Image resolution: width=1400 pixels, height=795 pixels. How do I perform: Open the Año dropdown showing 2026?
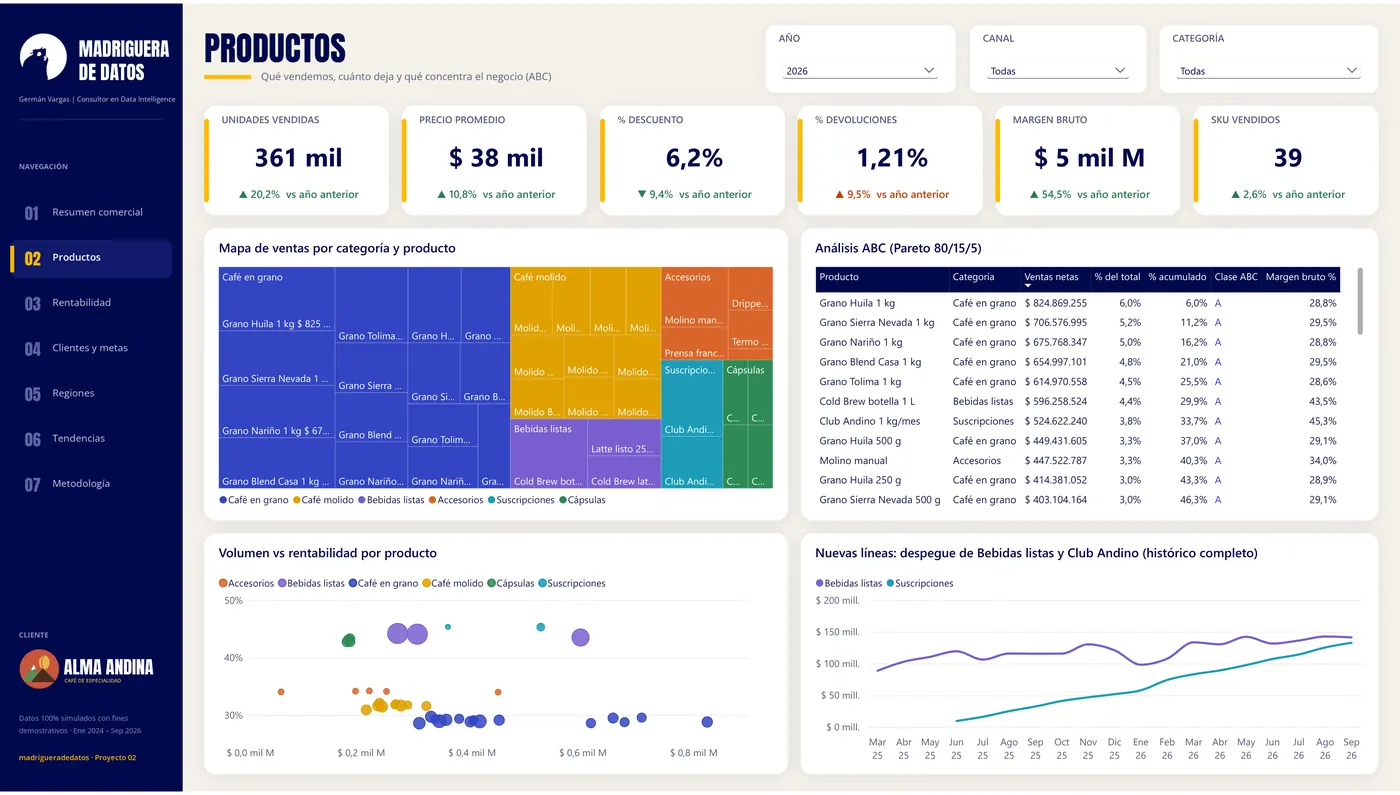point(860,71)
